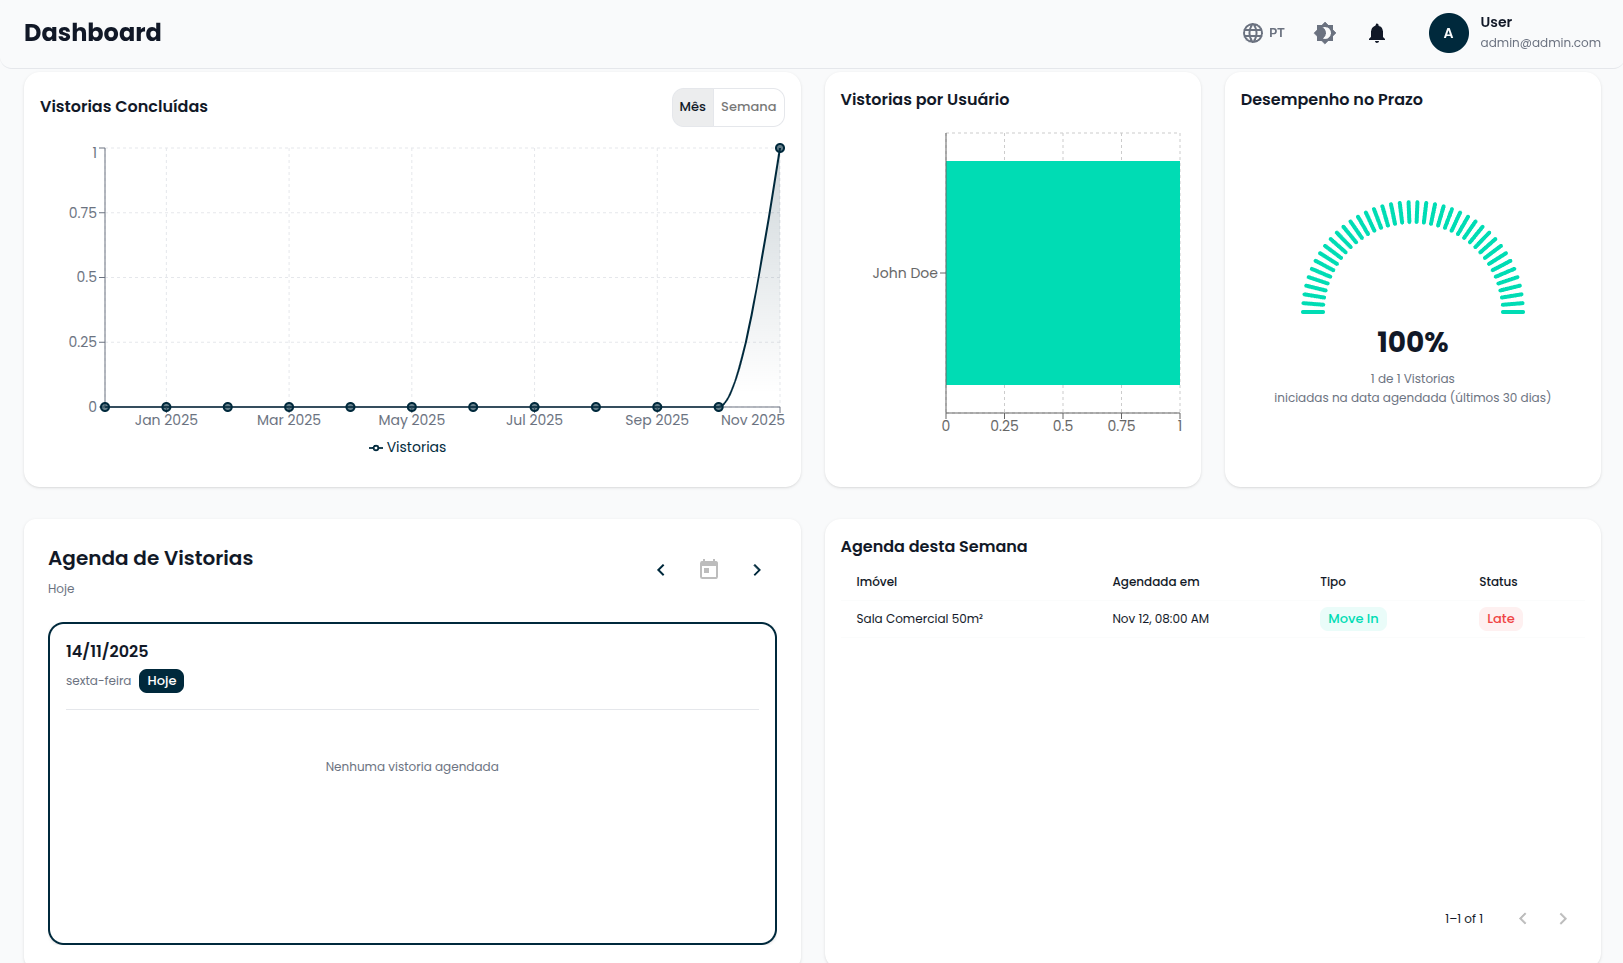Click the Nov 2025 data point on chart
Screen dimensions: 1623x963
click(780, 148)
